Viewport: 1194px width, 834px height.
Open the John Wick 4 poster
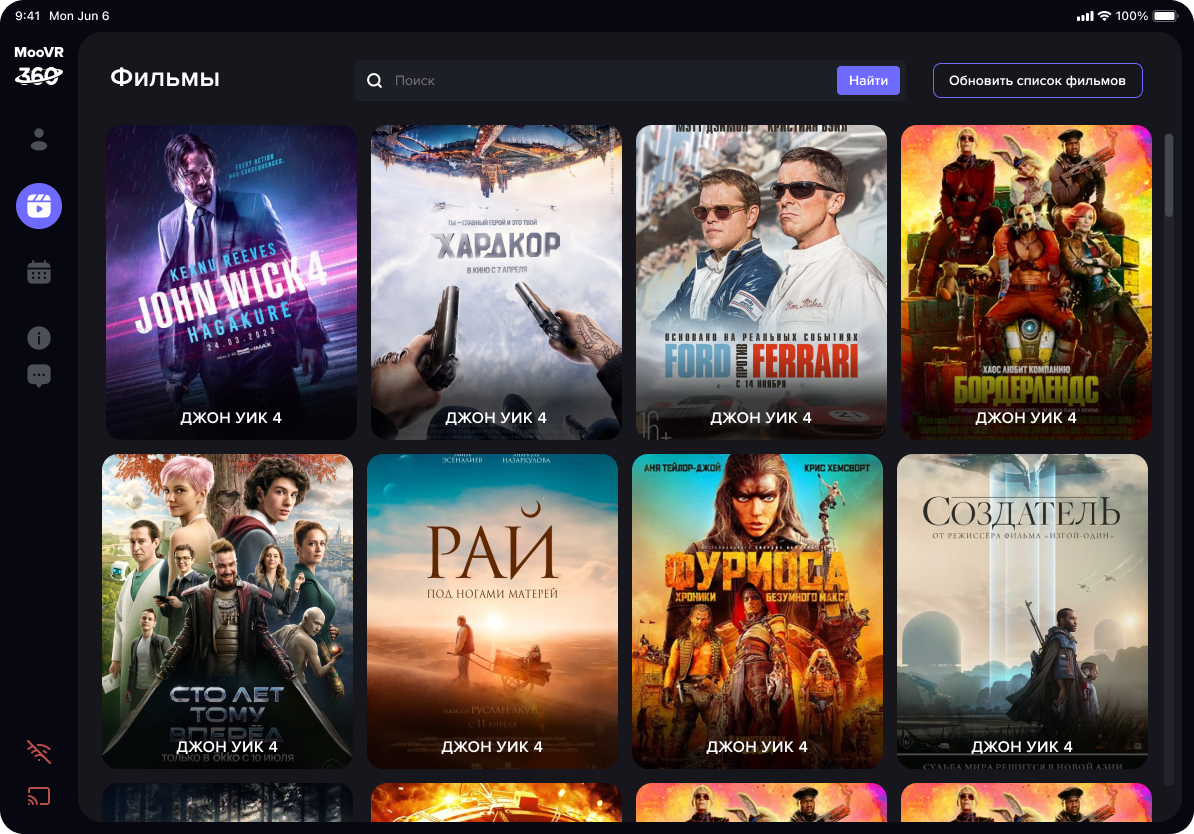tap(231, 281)
